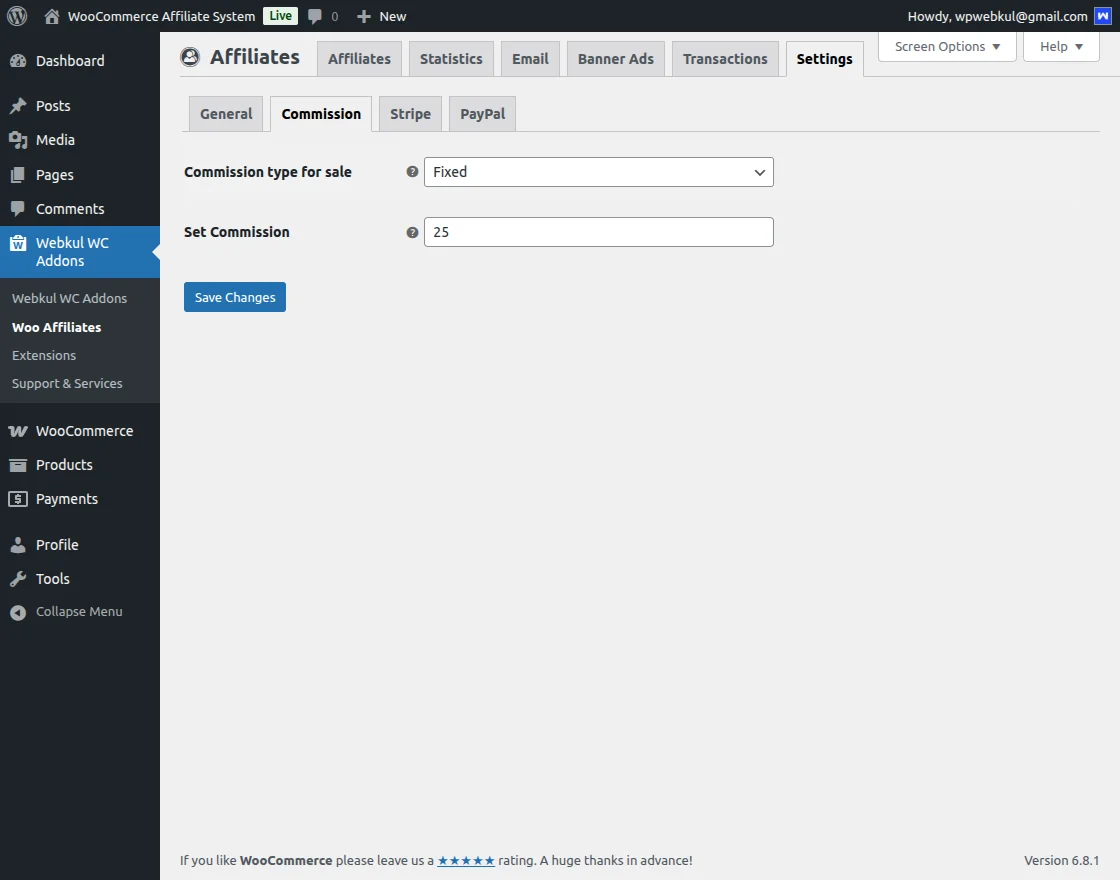Click the Dashboard gauge icon
Viewport: 1120px width, 880px height.
tap(18, 61)
